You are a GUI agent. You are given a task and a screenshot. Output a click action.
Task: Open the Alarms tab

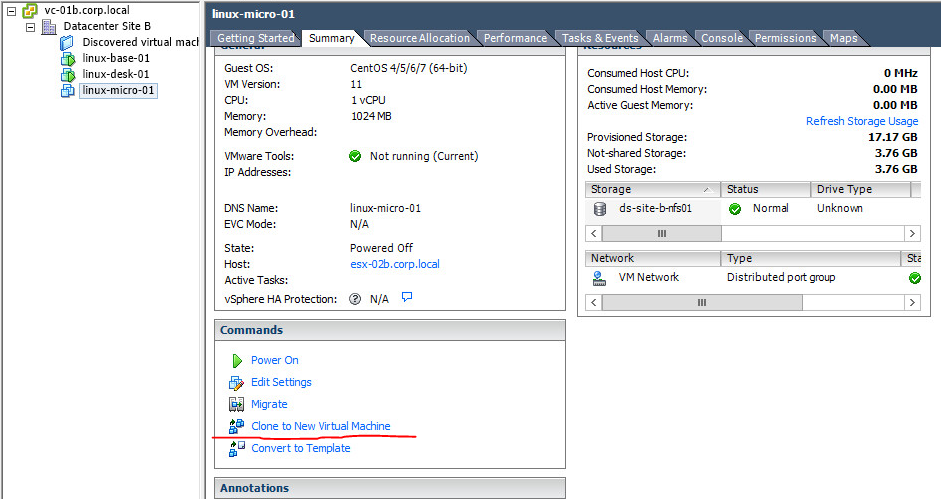[x=670, y=38]
